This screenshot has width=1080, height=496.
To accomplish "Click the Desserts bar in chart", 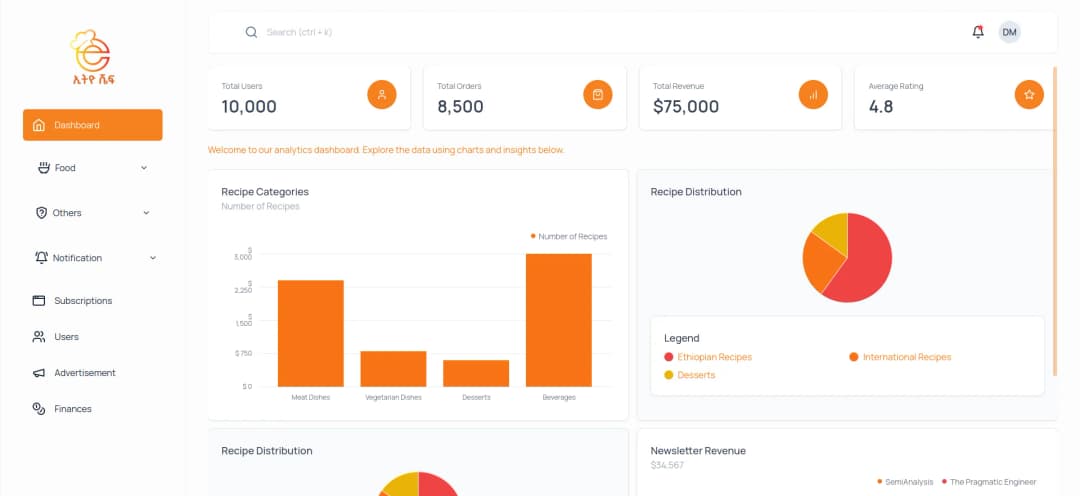I will click(x=476, y=373).
